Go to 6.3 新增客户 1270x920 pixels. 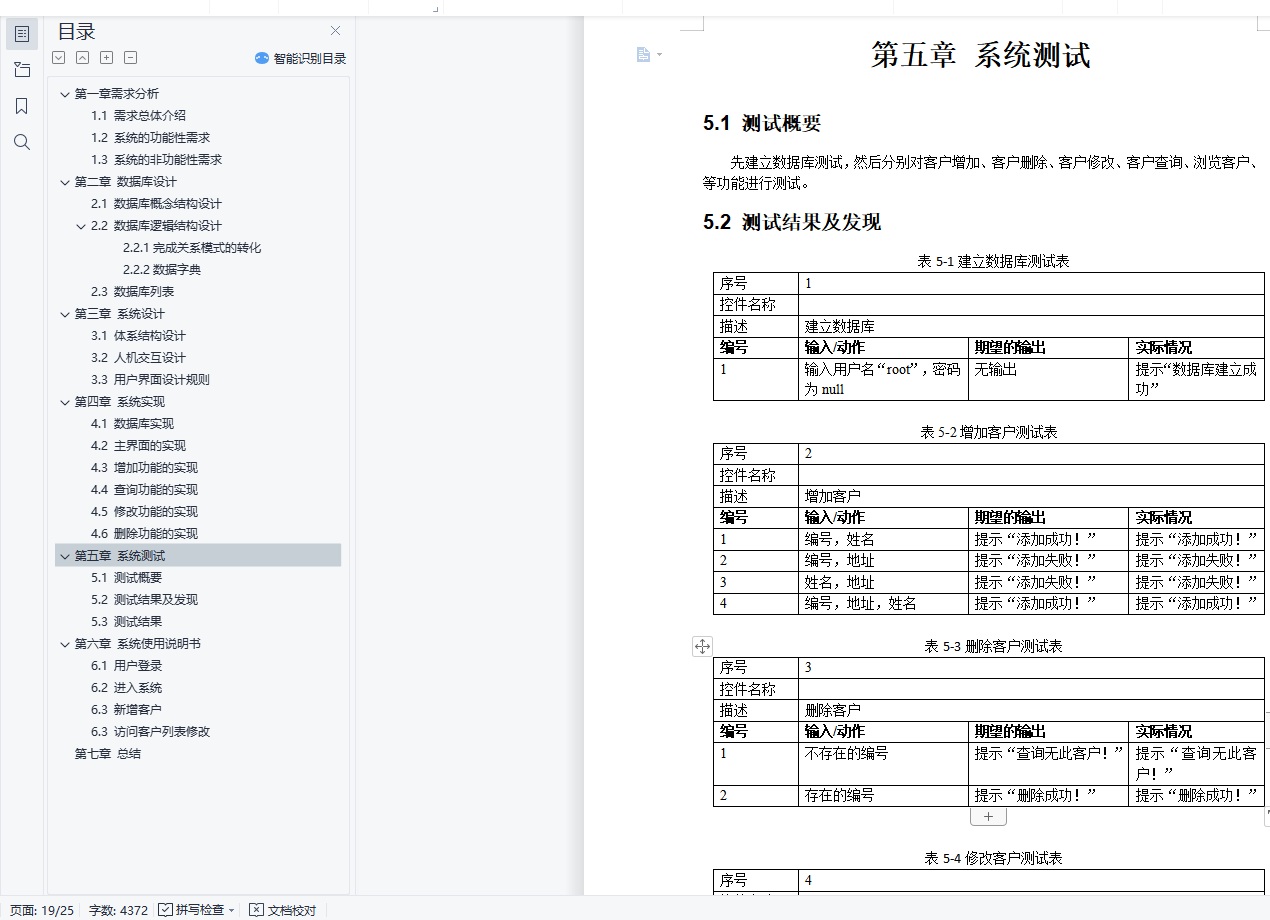(126, 710)
